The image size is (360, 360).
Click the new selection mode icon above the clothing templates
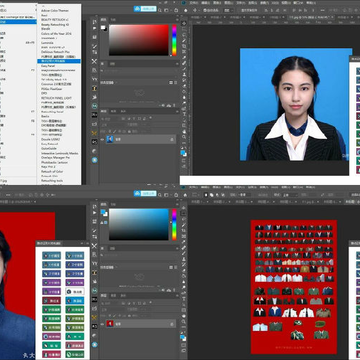(x=206, y=195)
